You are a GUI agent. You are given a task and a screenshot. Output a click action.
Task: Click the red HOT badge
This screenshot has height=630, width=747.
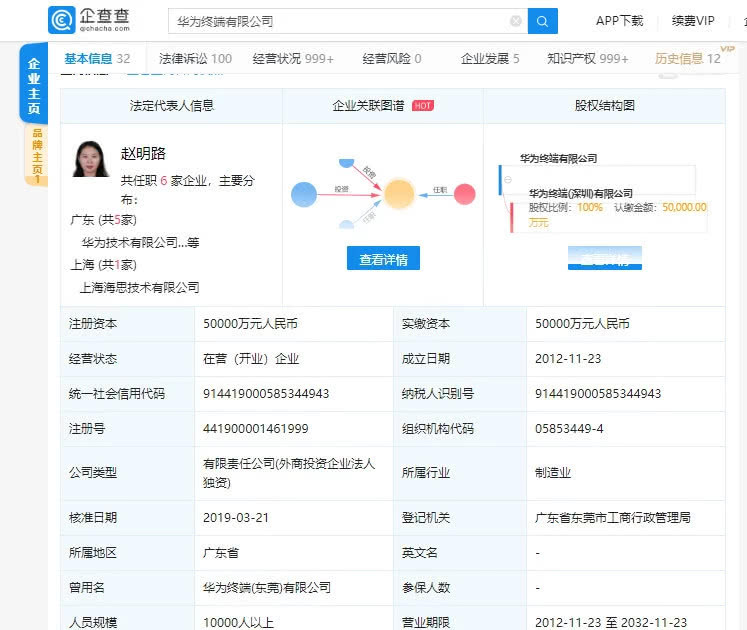pos(423,106)
